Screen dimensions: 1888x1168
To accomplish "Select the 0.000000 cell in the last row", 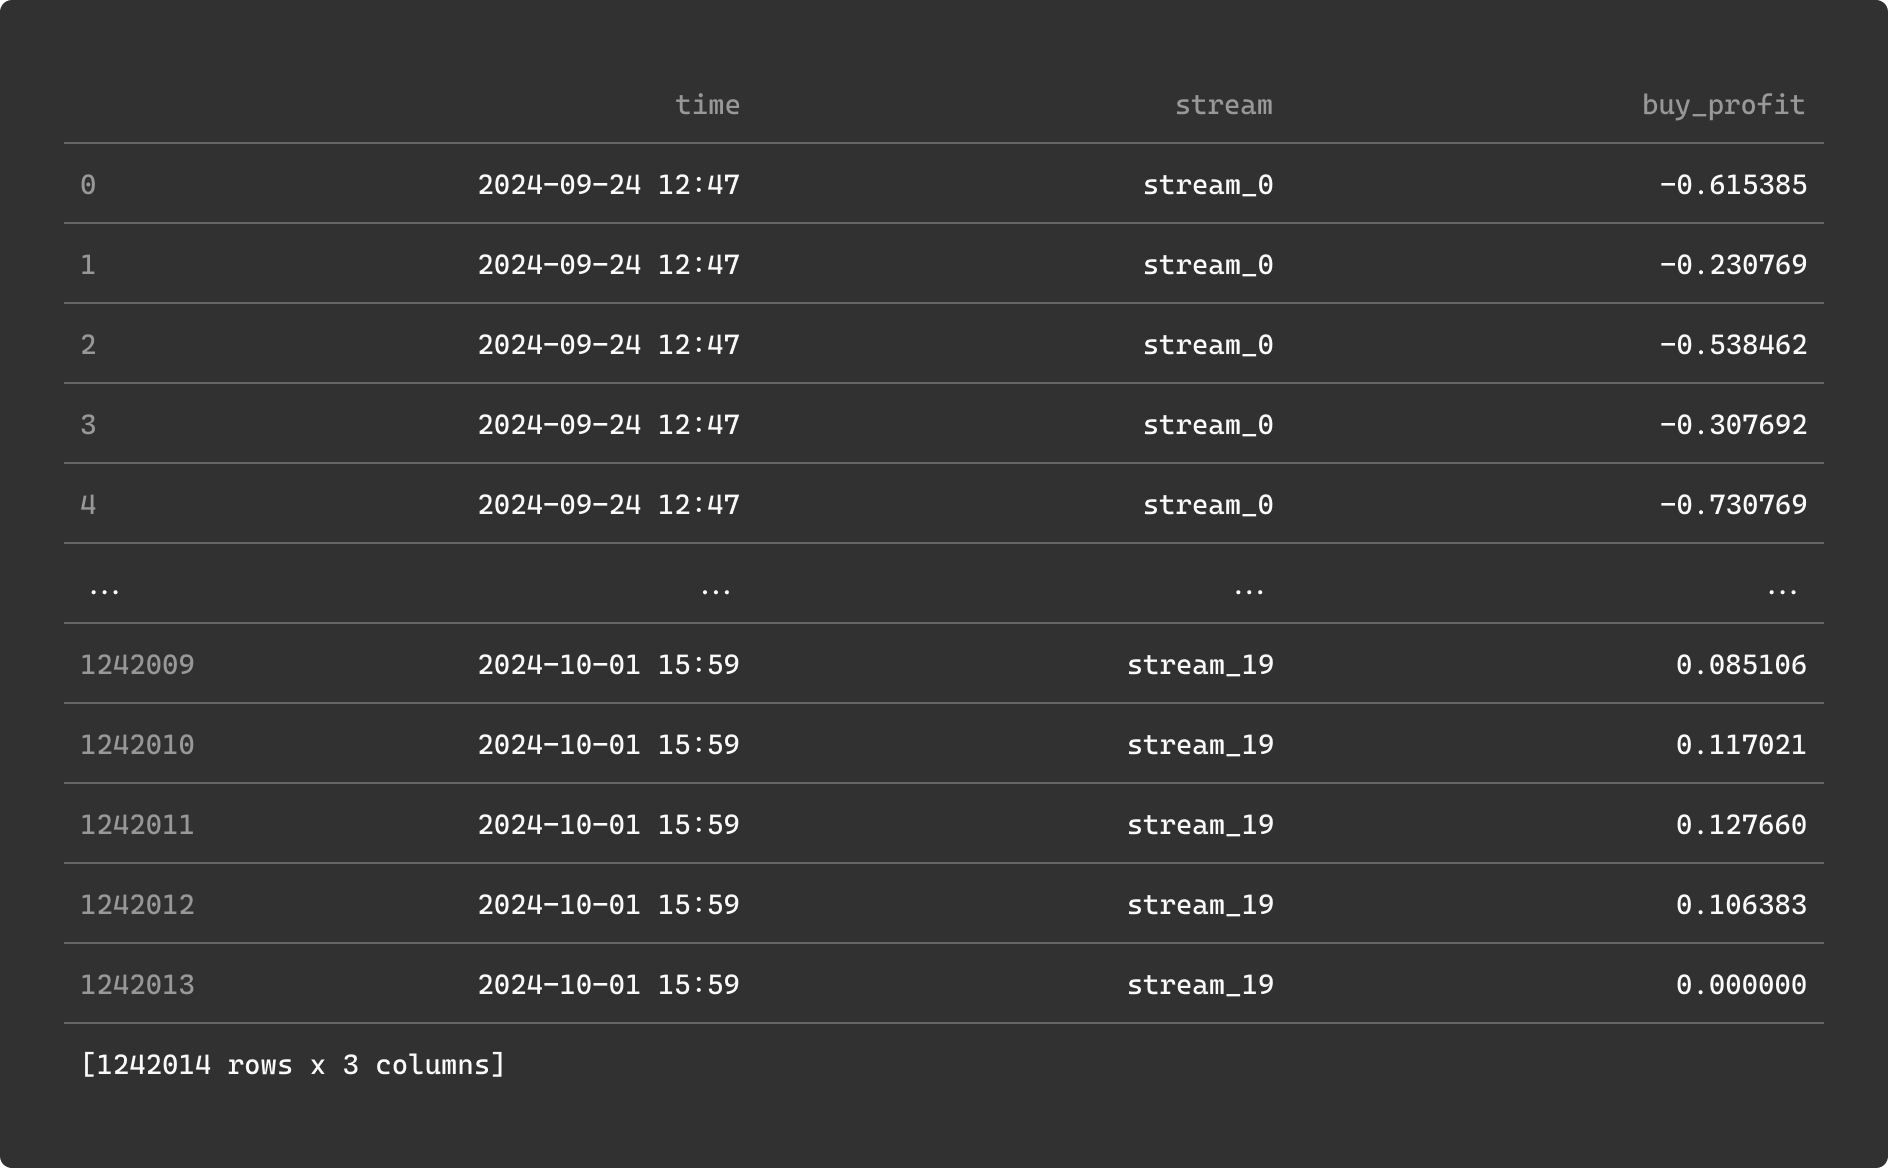I will tap(1740, 985).
